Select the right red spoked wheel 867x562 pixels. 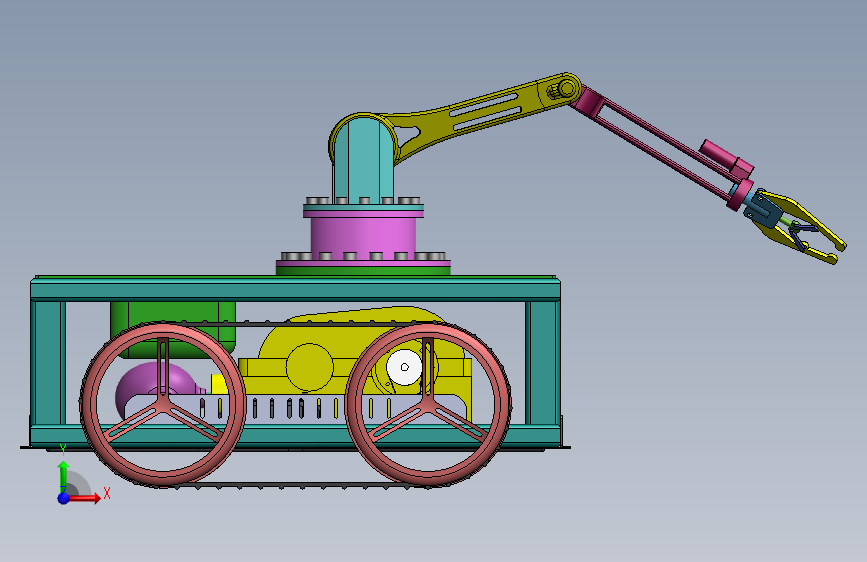(427, 404)
